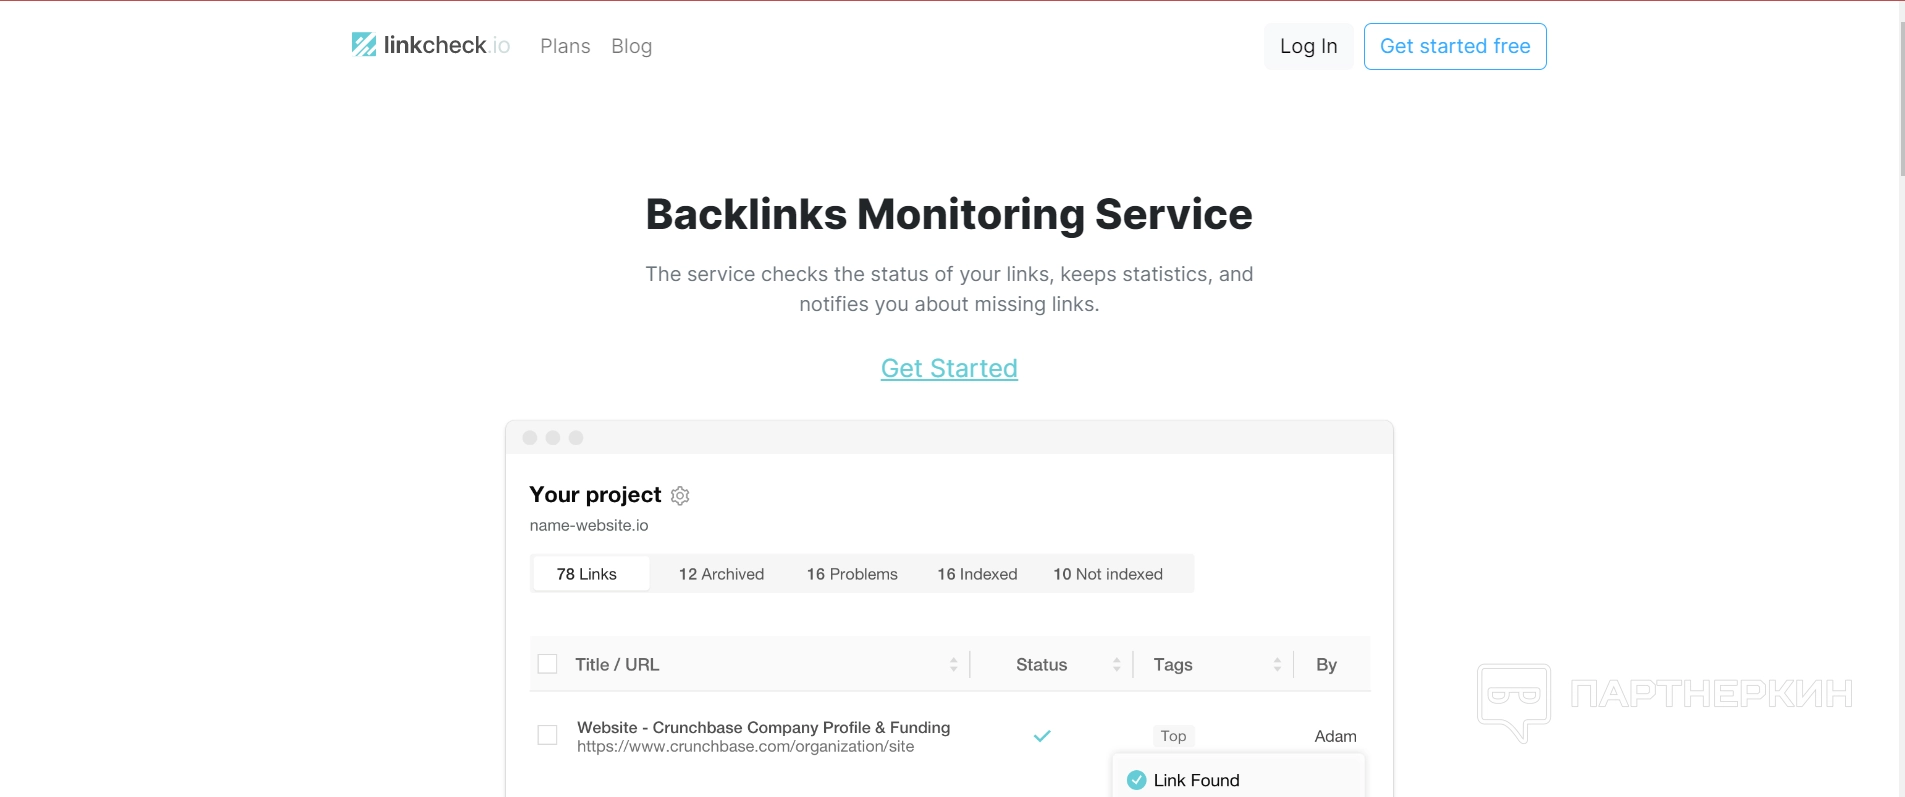1905x797 pixels.
Task: Follow the Get Started link
Action: click(949, 368)
